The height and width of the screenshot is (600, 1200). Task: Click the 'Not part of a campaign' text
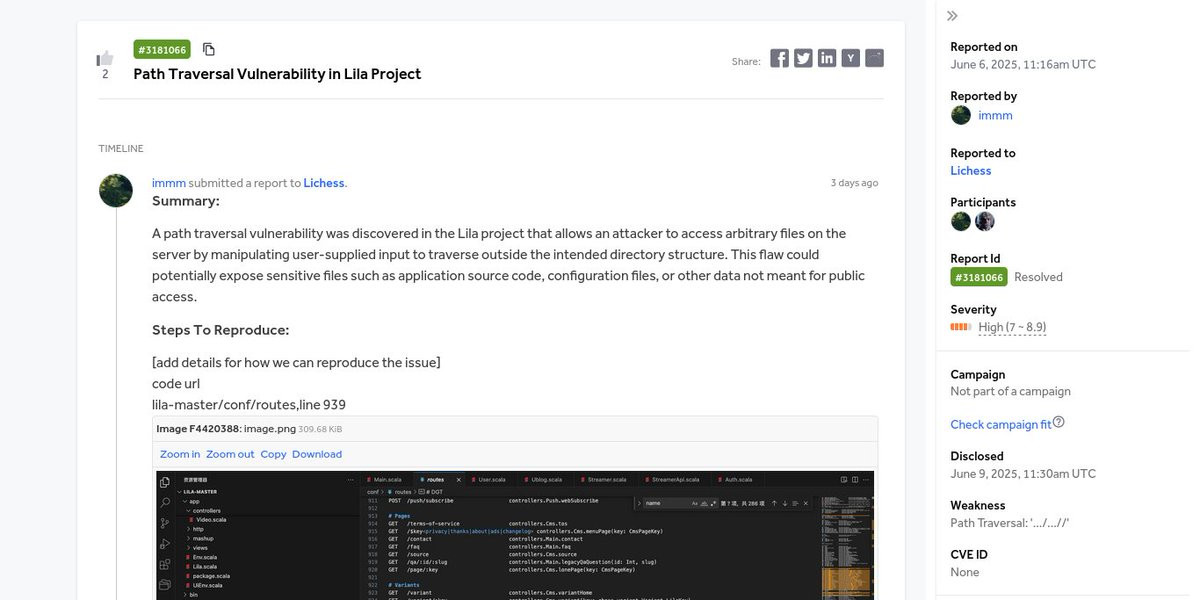(x=1010, y=392)
